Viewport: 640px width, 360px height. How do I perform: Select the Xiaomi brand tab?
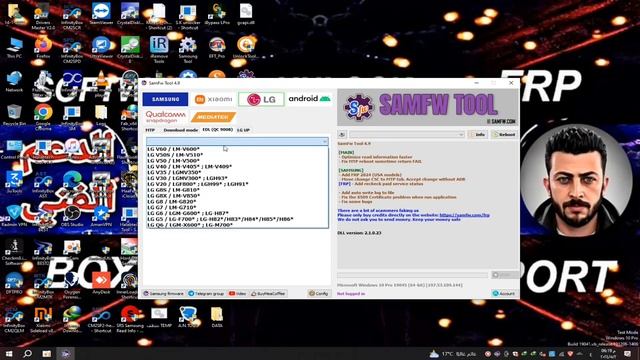[213, 99]
